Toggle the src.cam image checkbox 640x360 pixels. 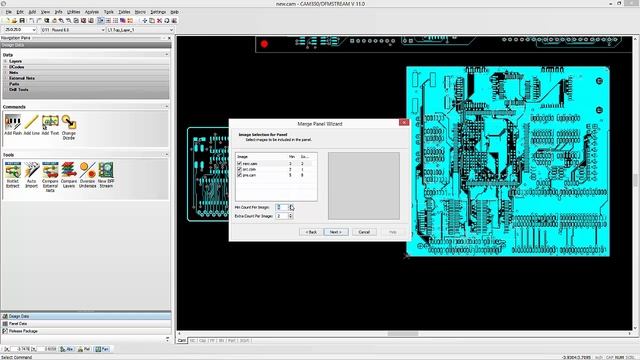pyautogui.click(x=240, y=169)
